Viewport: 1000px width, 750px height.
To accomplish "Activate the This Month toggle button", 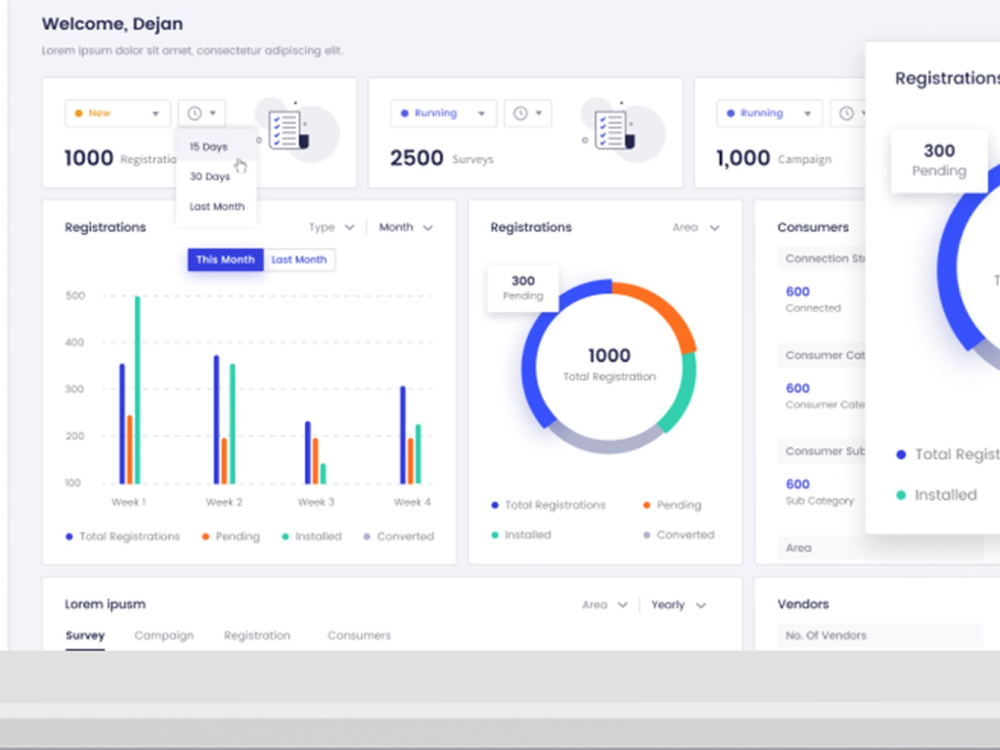I will 226,260.
